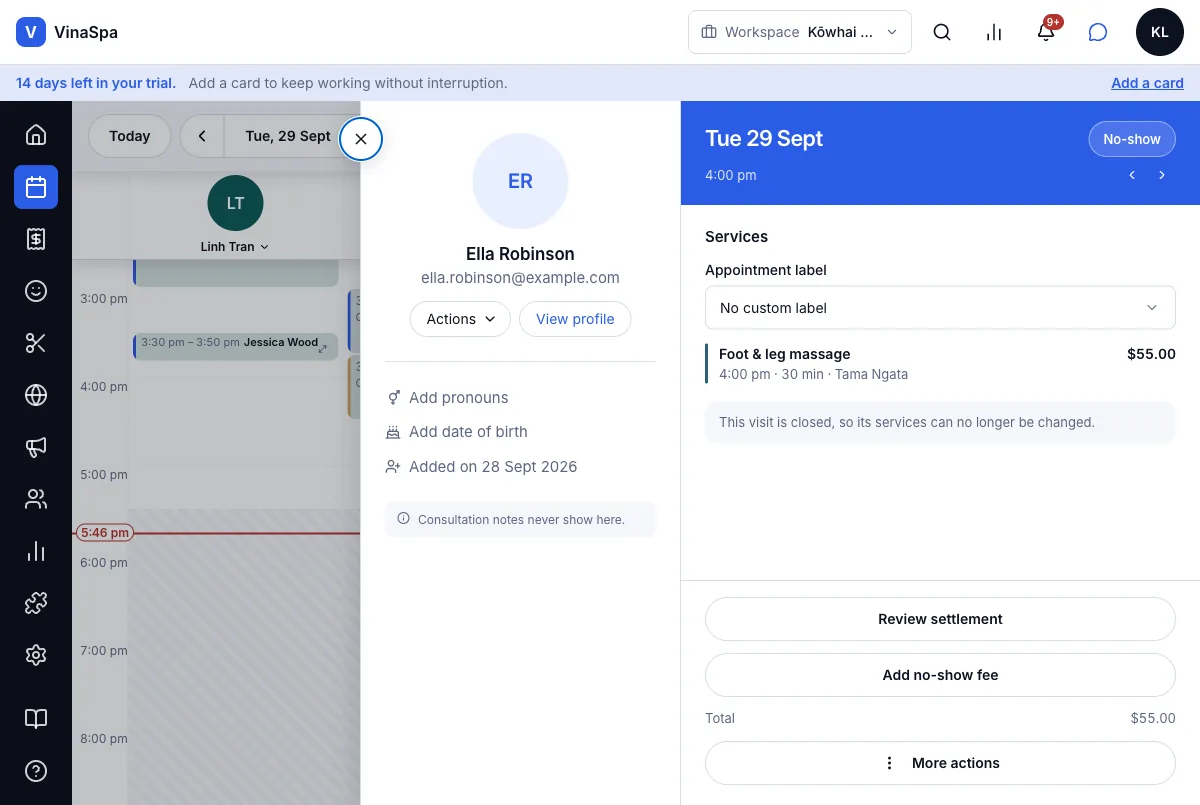Open the Team members icon in sidebar
1200x805 pixels.
tap(36, 499)
